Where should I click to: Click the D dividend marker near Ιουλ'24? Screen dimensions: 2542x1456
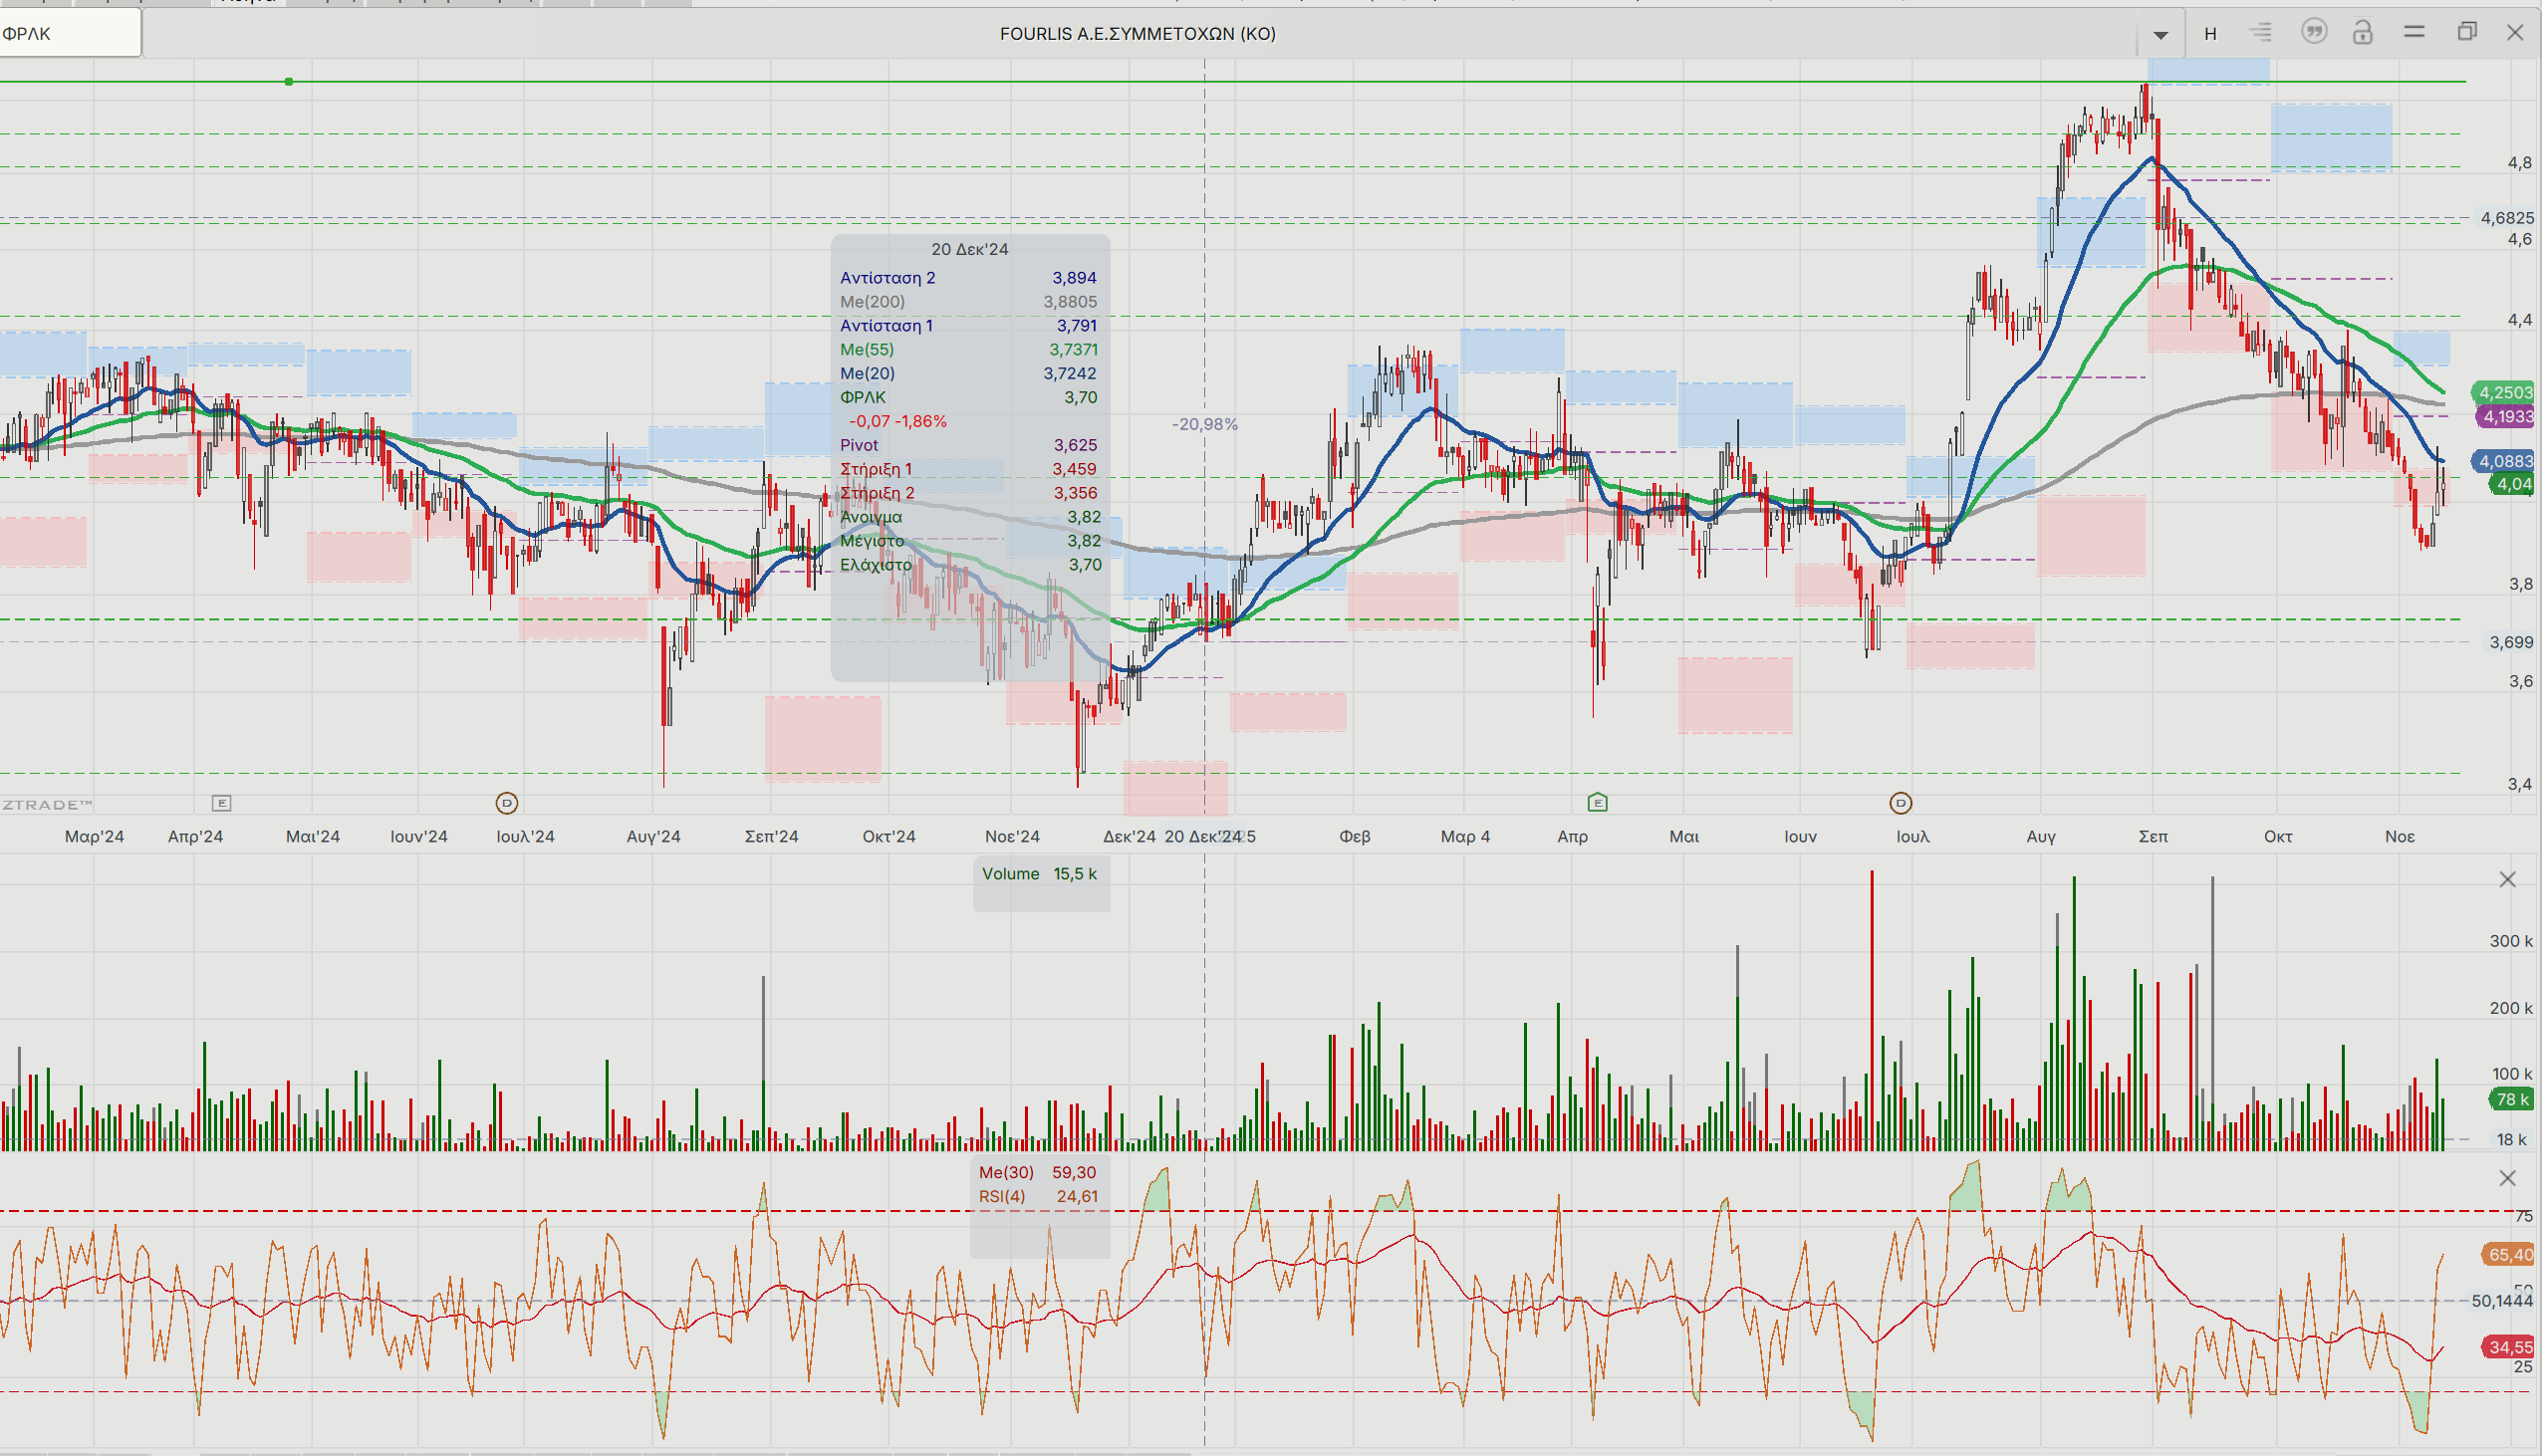507,803
